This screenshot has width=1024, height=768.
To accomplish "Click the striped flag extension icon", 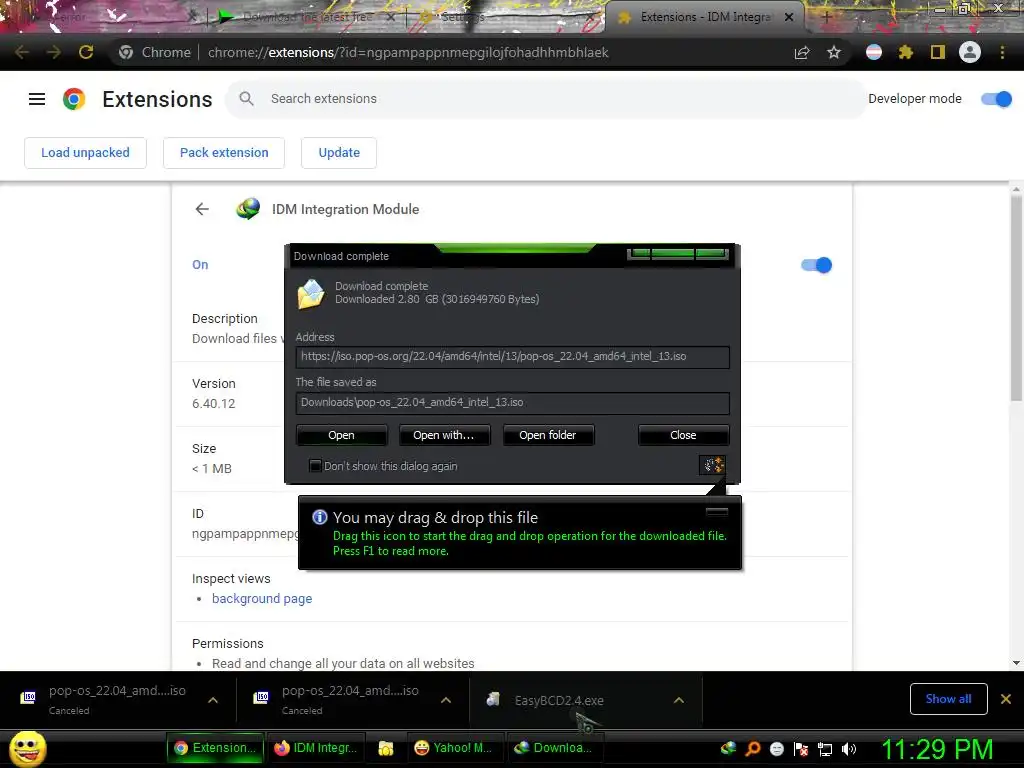I will [874, 52].
